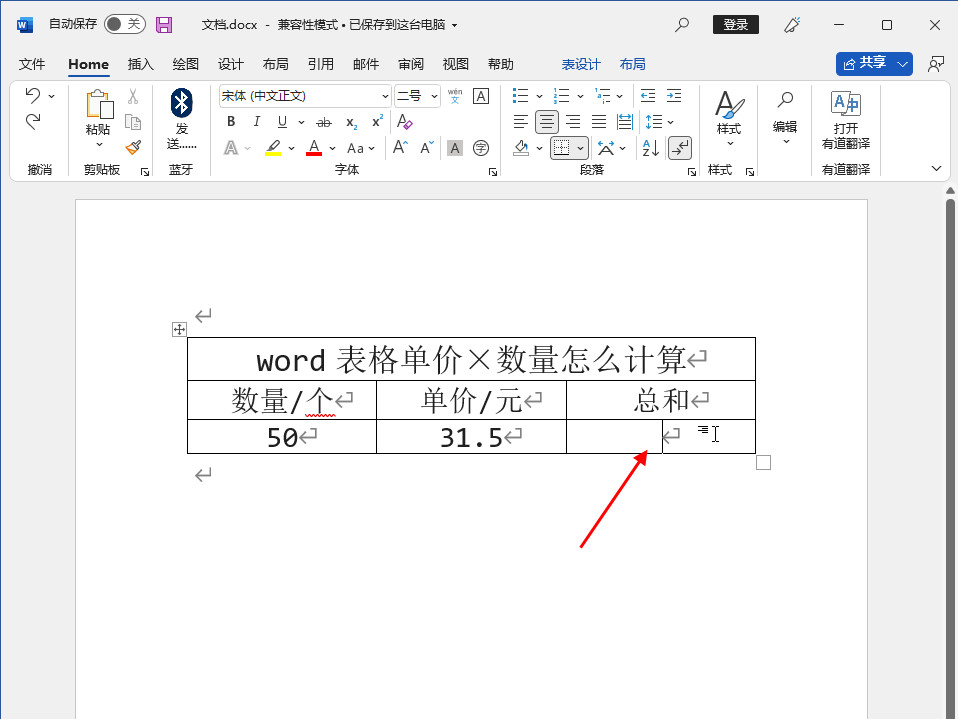
Task: Click the pen/coming soon icon in title bar
Action: point(792,25)
